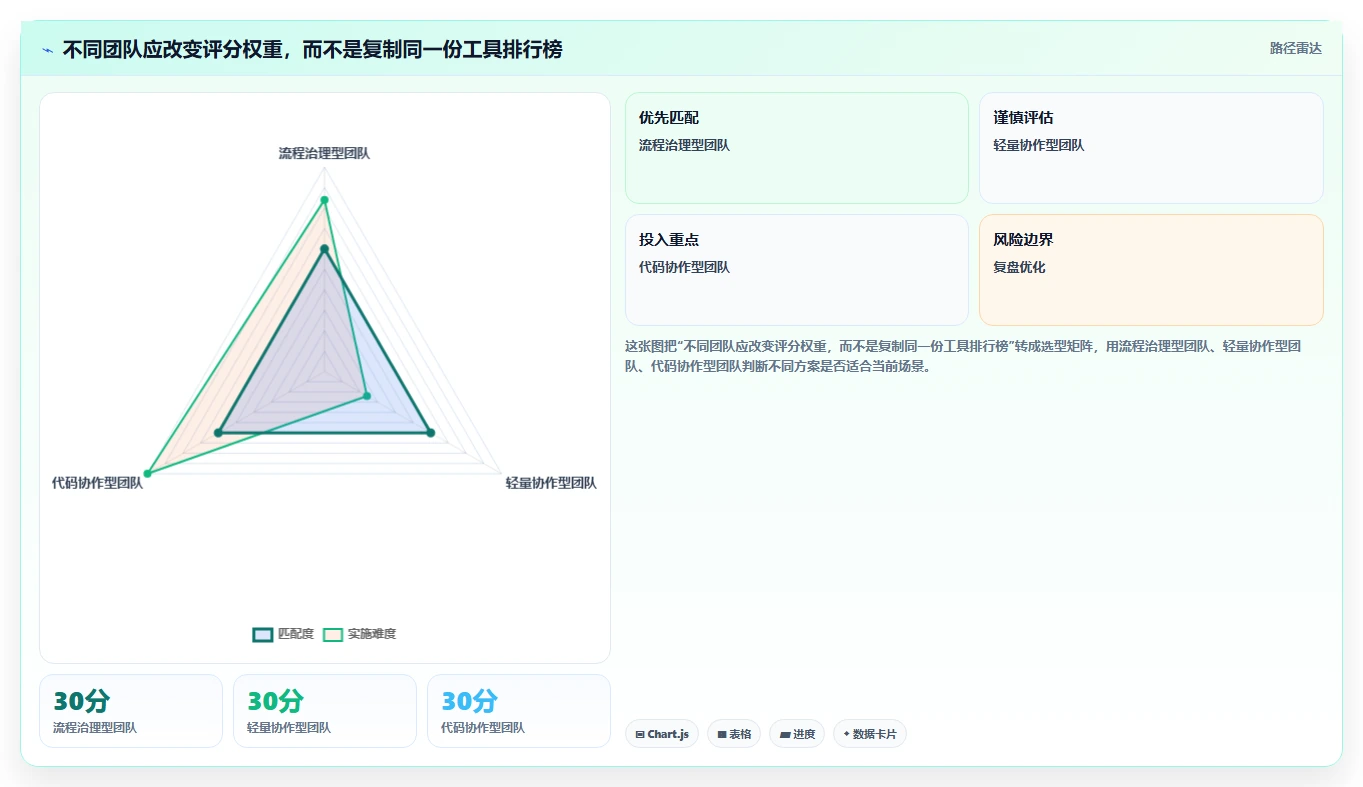Click the 流程治理型团队 radar axis label
Screen dimensions: 1363x787
324,153
